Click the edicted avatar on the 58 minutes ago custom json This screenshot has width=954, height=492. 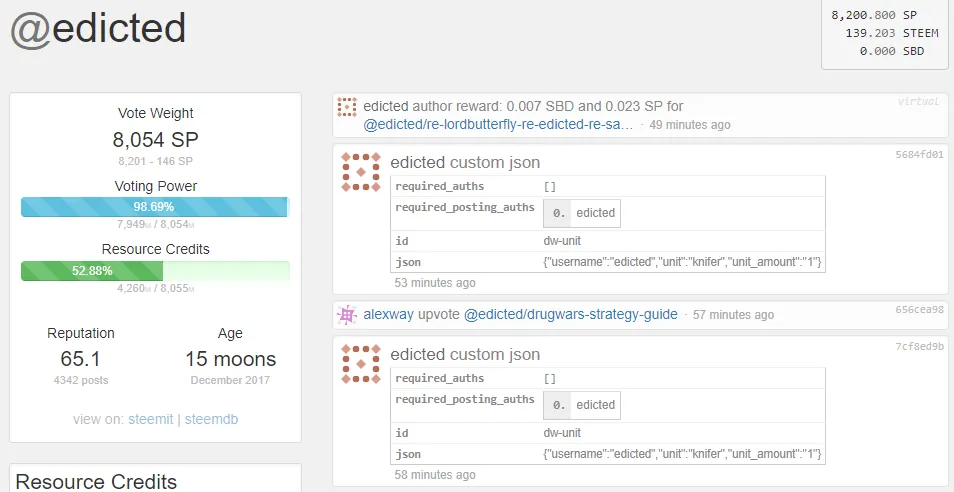click(x=361, y=364)
